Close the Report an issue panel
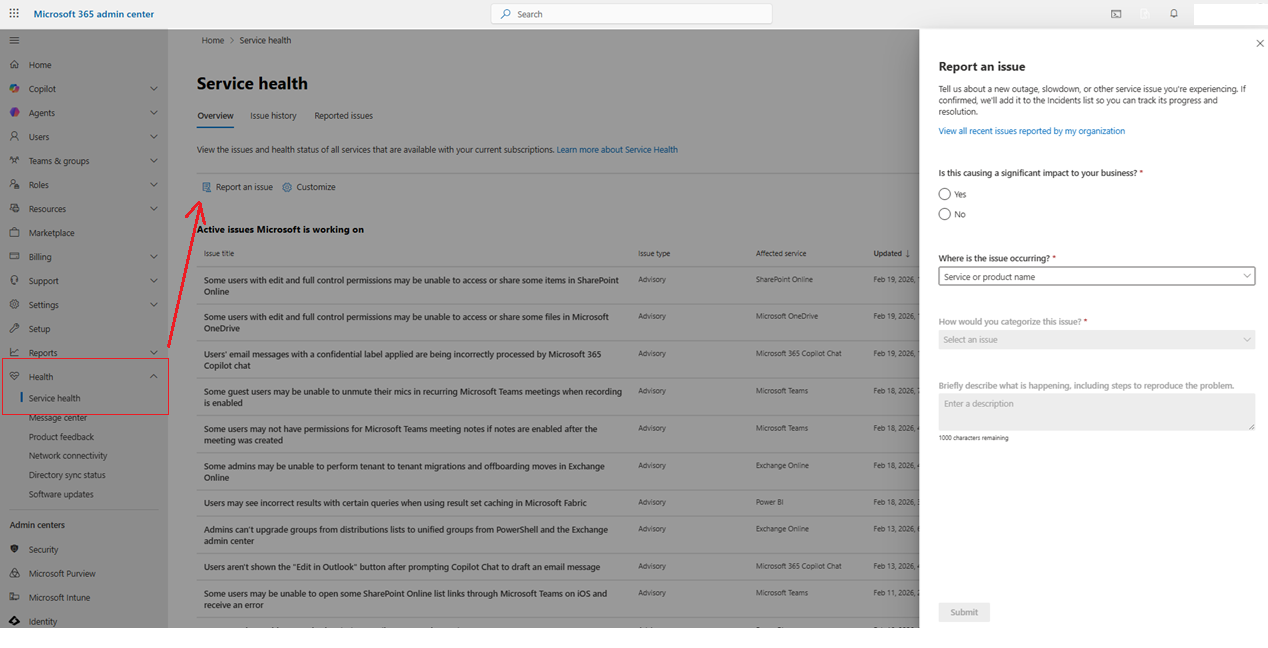This screenshot has width=1268, height=648. point(1260,44)
